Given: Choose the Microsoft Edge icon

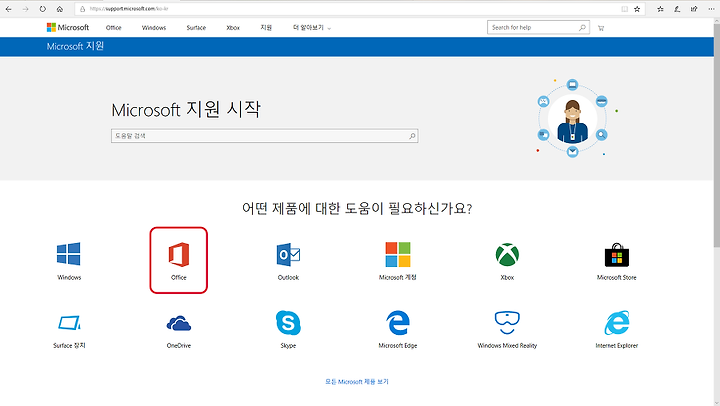Looking at the screenshot, I should [398, 322].
